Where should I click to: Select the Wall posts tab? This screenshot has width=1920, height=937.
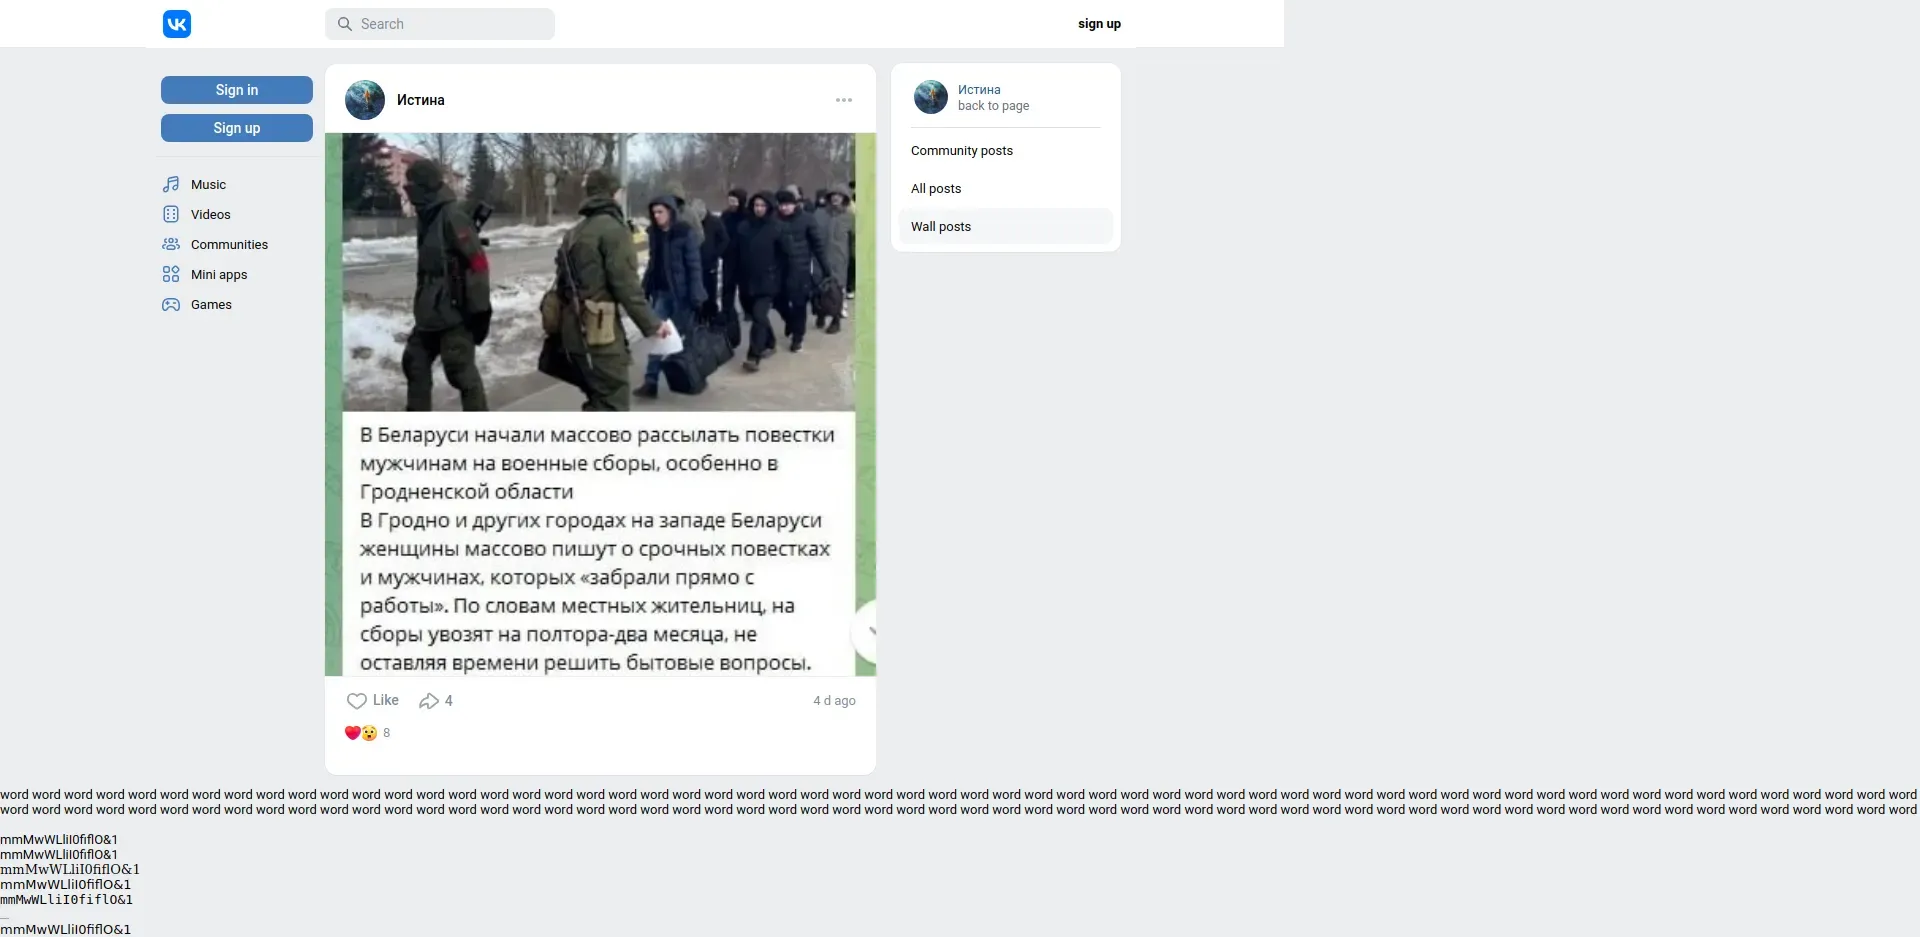point(1005,227)
